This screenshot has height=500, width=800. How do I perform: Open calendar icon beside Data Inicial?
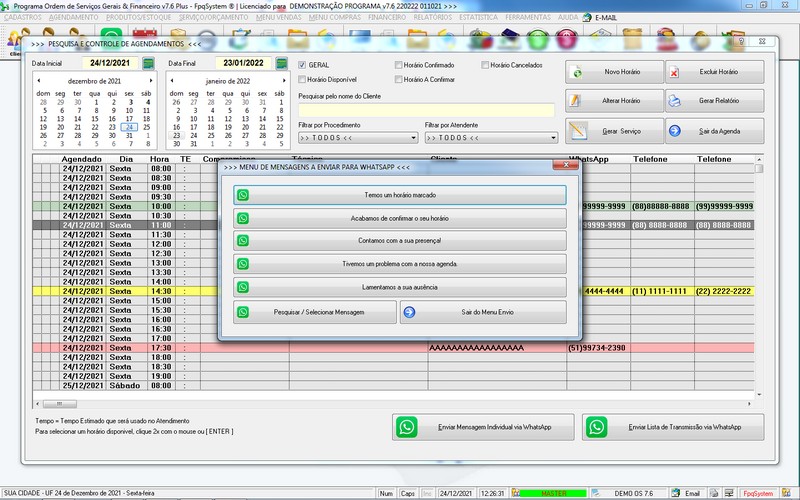point(148,63)
